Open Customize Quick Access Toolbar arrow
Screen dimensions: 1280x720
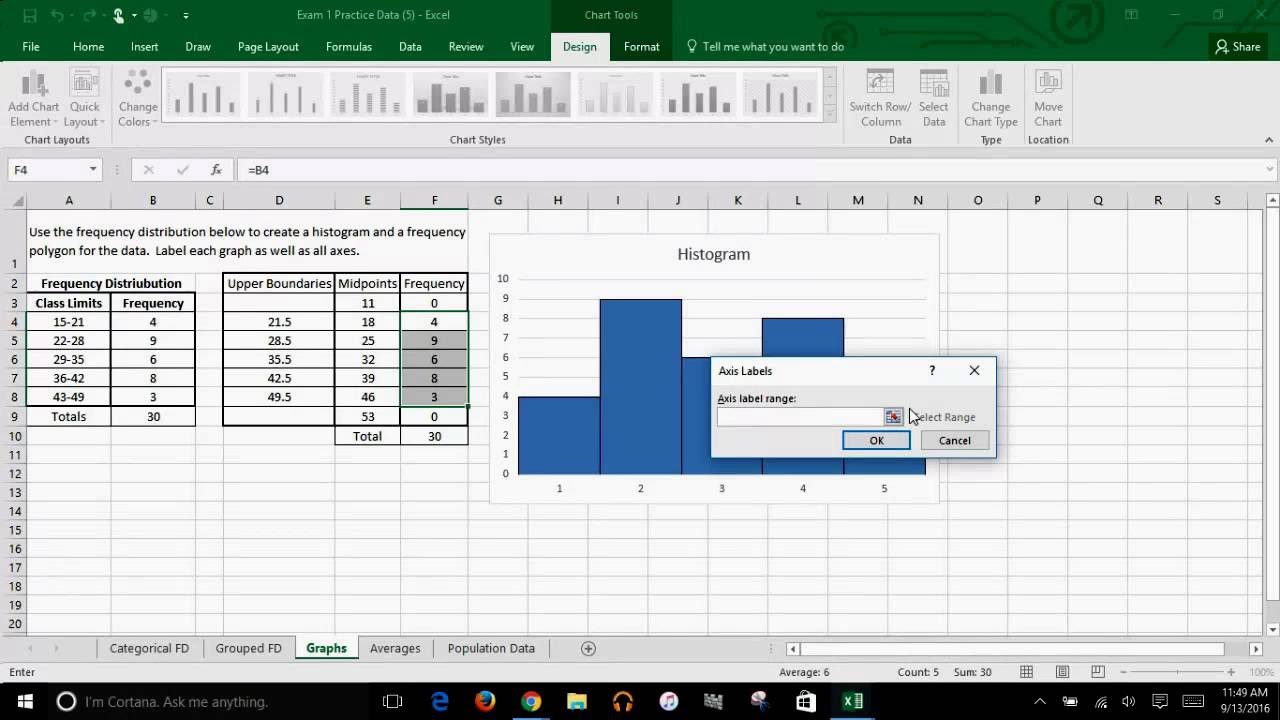point(186,16)
